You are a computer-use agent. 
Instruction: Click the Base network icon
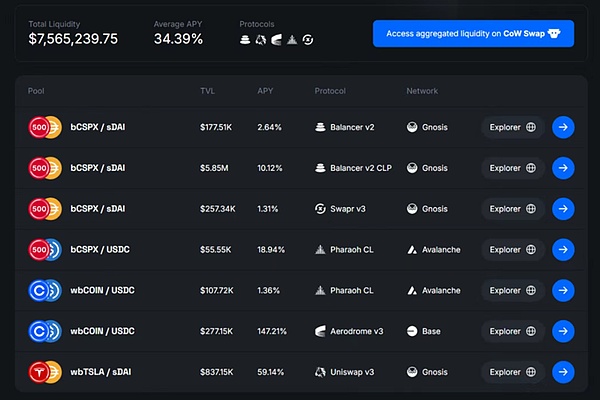412,331
